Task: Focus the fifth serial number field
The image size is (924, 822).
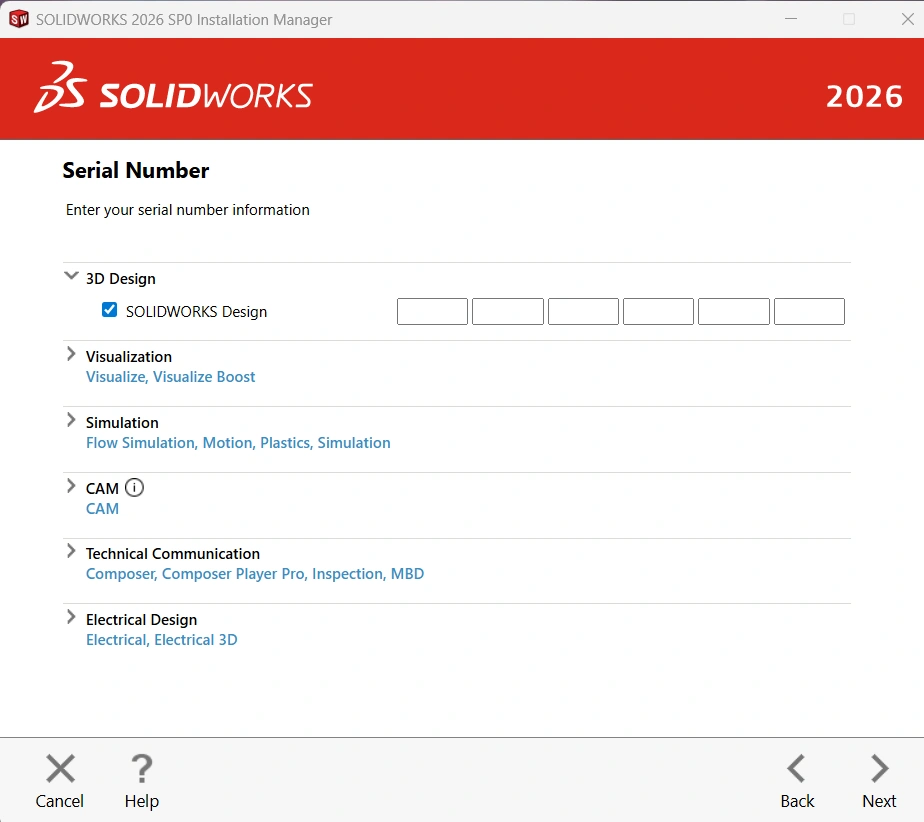Action: [x=734, y=312]
